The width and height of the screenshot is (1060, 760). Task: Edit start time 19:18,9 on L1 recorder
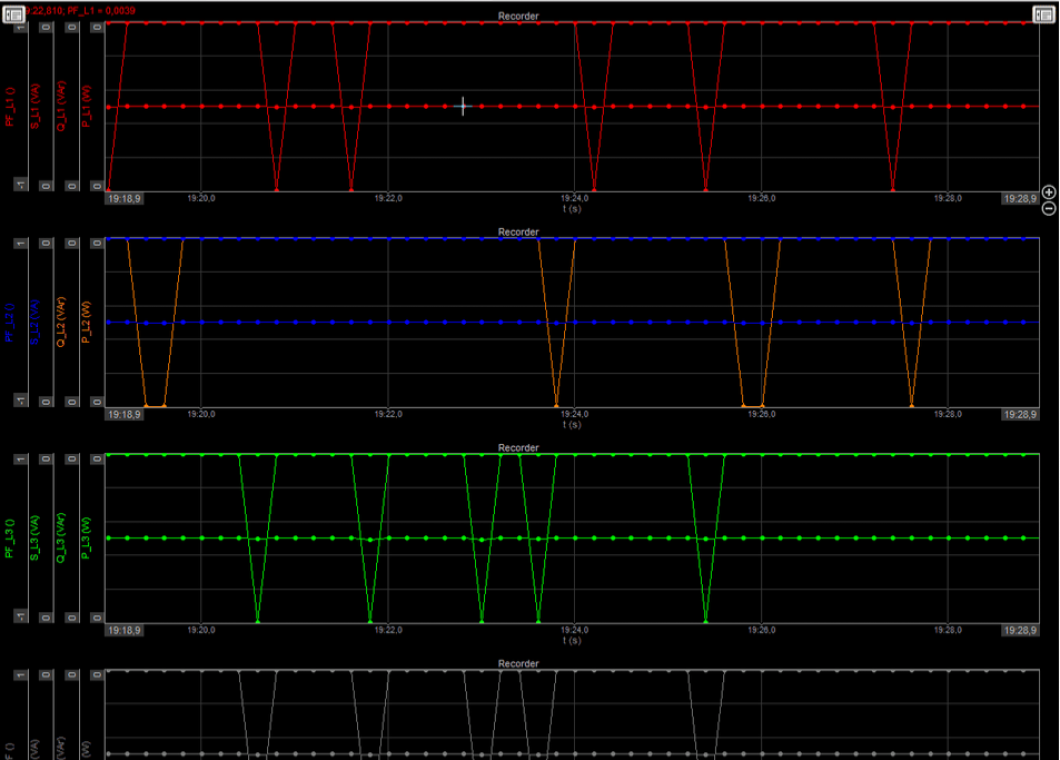124,199
